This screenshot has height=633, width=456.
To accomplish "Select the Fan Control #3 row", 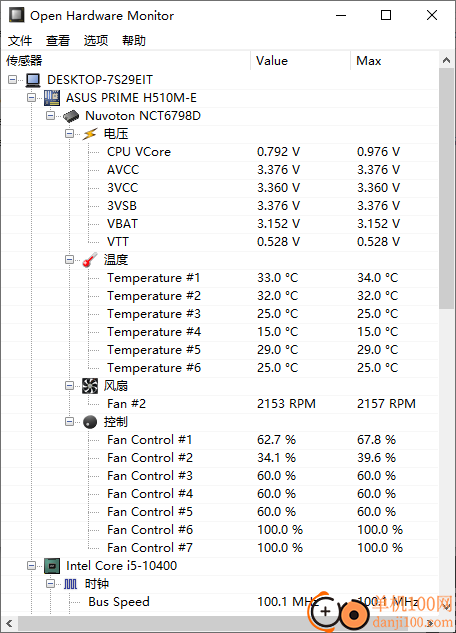I will pyautogui.click(x=220, y=476).
